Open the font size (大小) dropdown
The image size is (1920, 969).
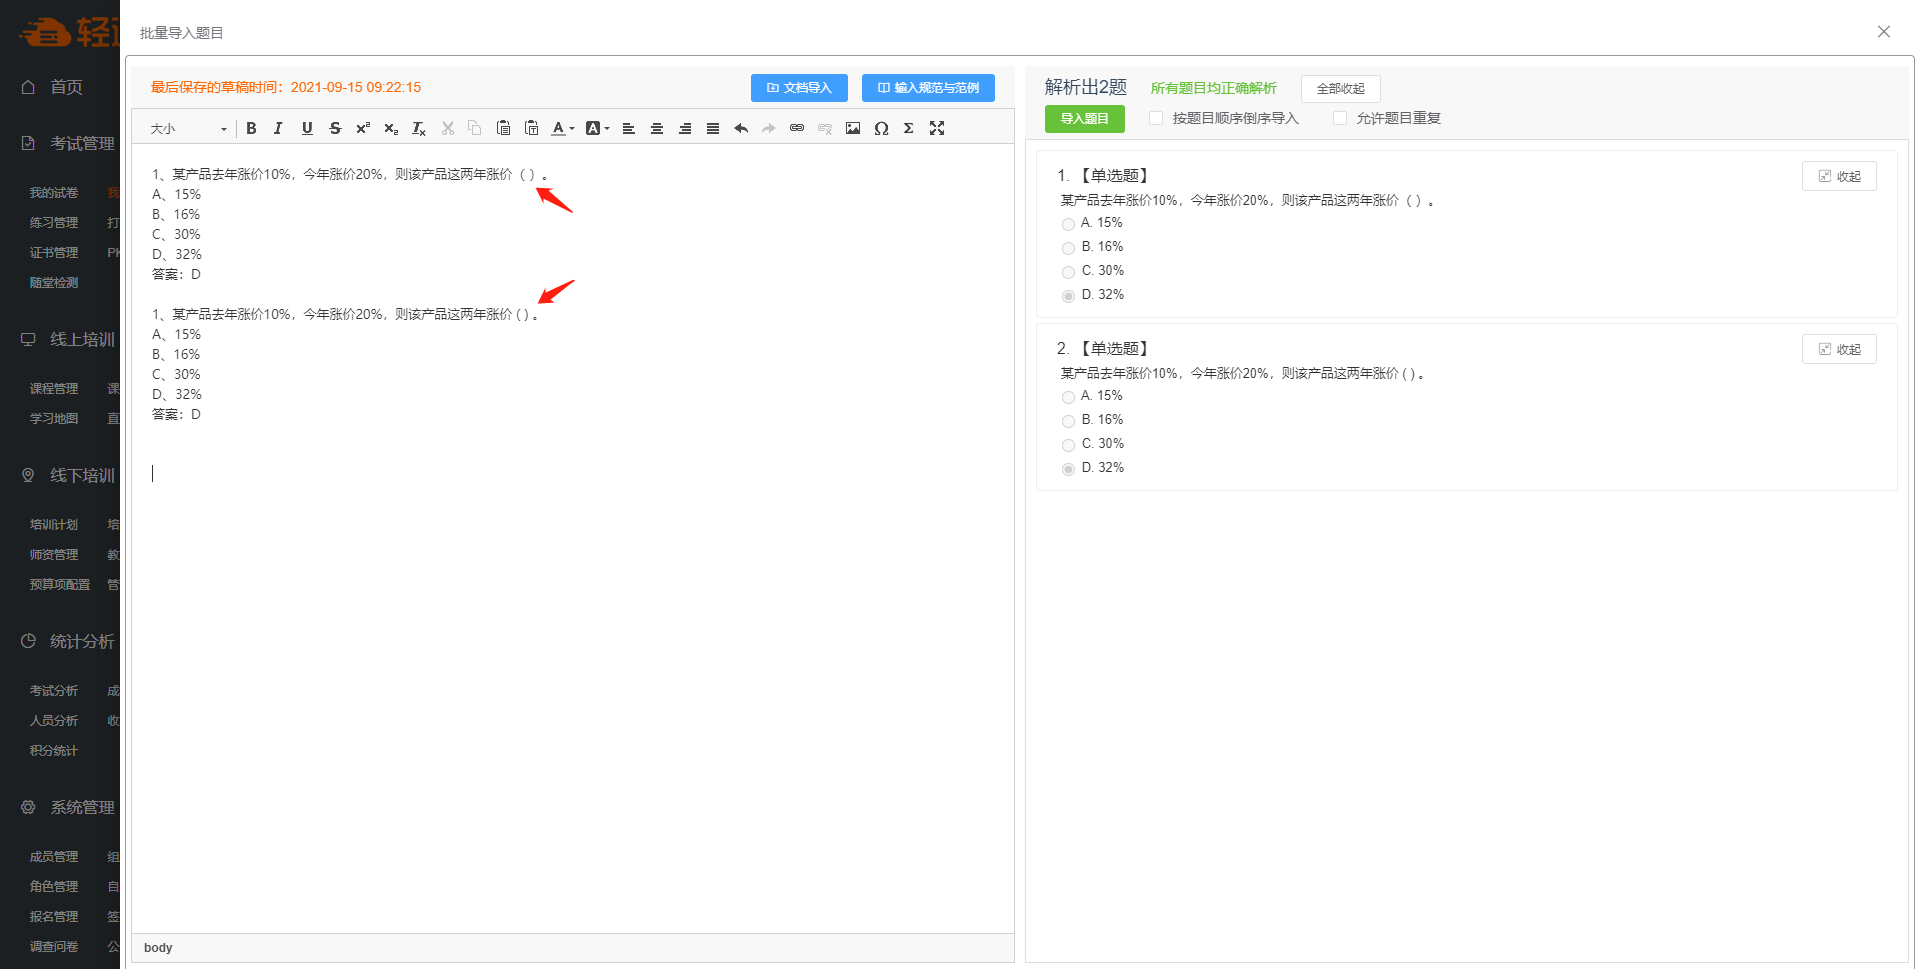pos(188,129)
